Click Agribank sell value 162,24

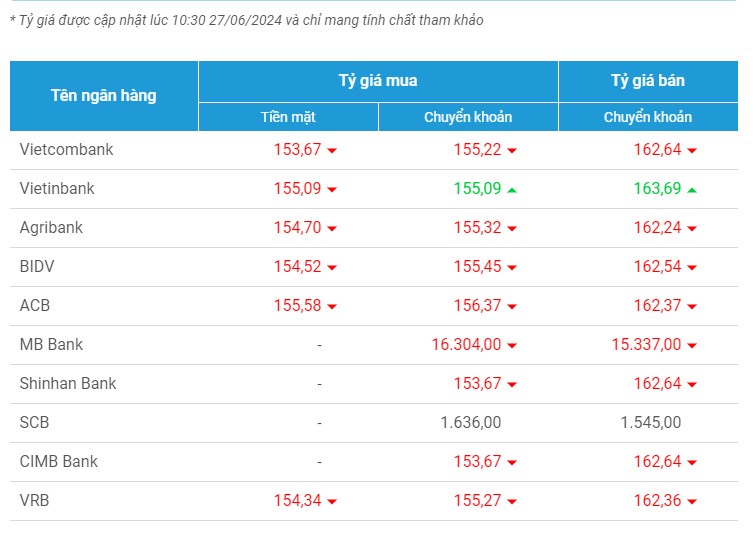click(x=658, y=228)
